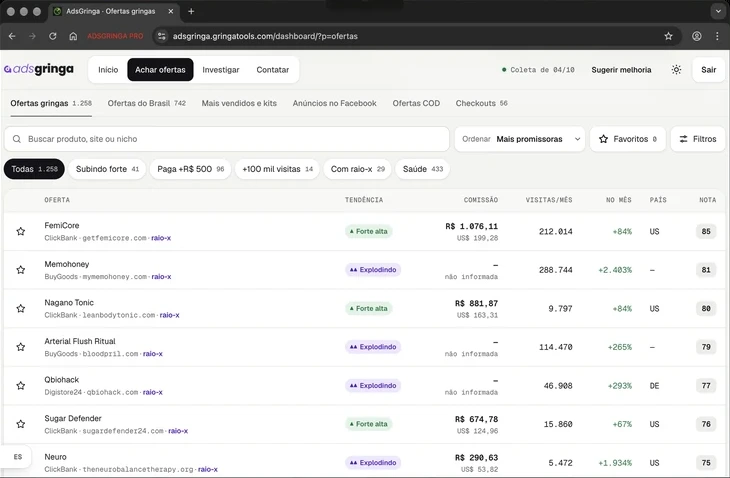The width and height of the screenshot is (730, 478).
Task: Click Coleta de 04/10 status
Action: [538, 70]
